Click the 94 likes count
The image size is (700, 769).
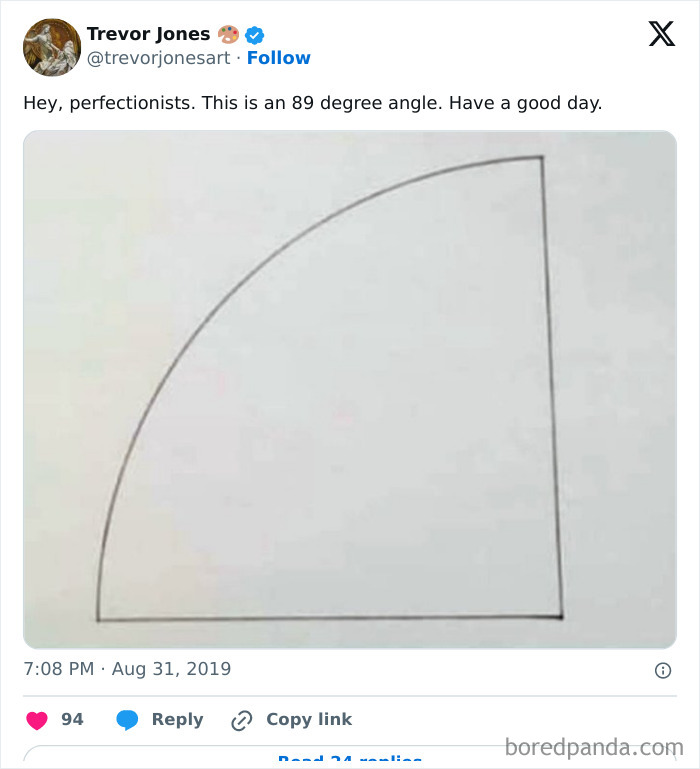(x=72, y=720)
